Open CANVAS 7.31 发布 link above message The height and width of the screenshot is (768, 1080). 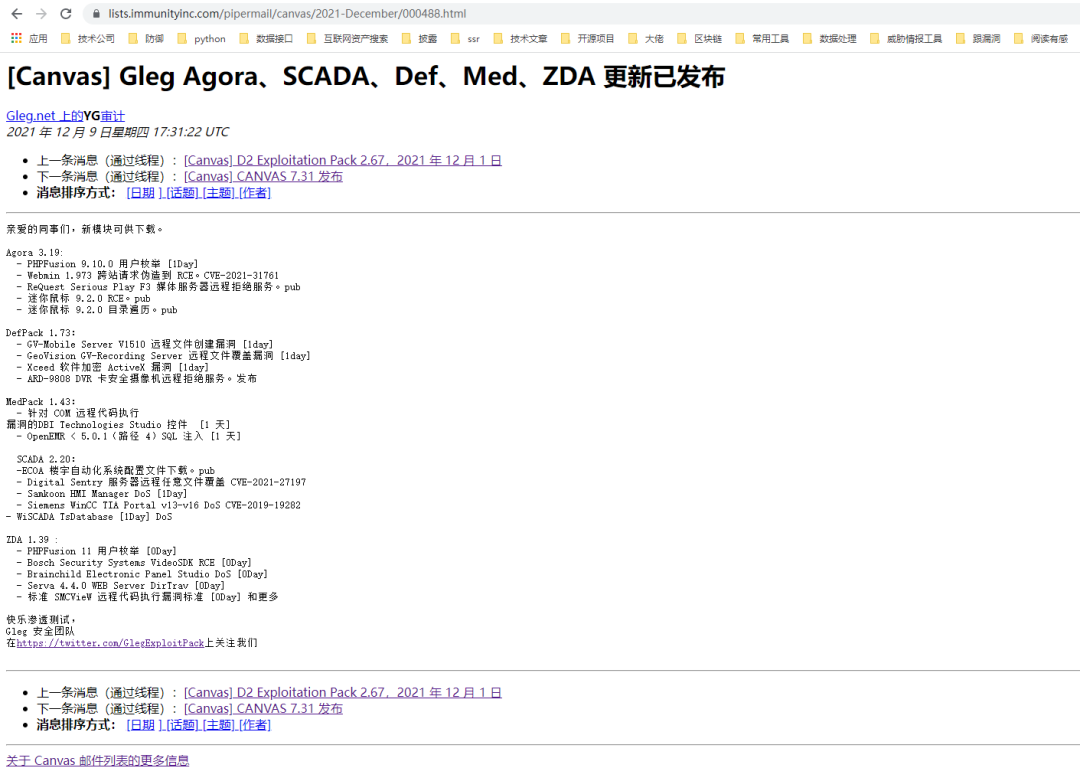click(x=263, y=176)
